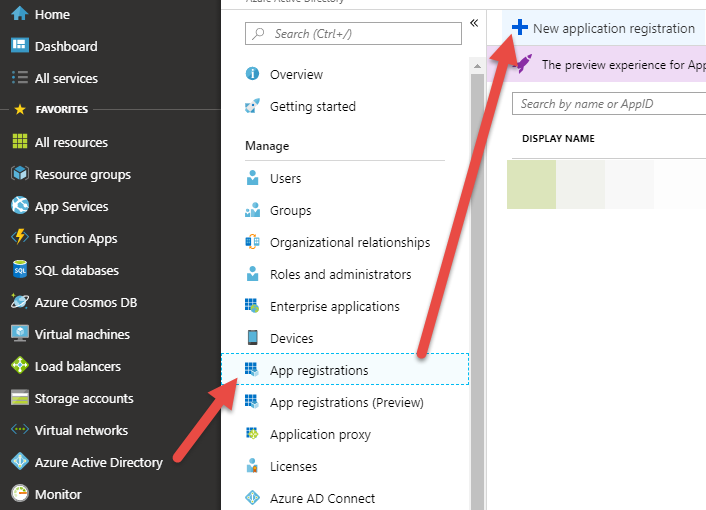Click the App registrations grid icon
This screenshot has width=706, height=510.
coord(252,370)
